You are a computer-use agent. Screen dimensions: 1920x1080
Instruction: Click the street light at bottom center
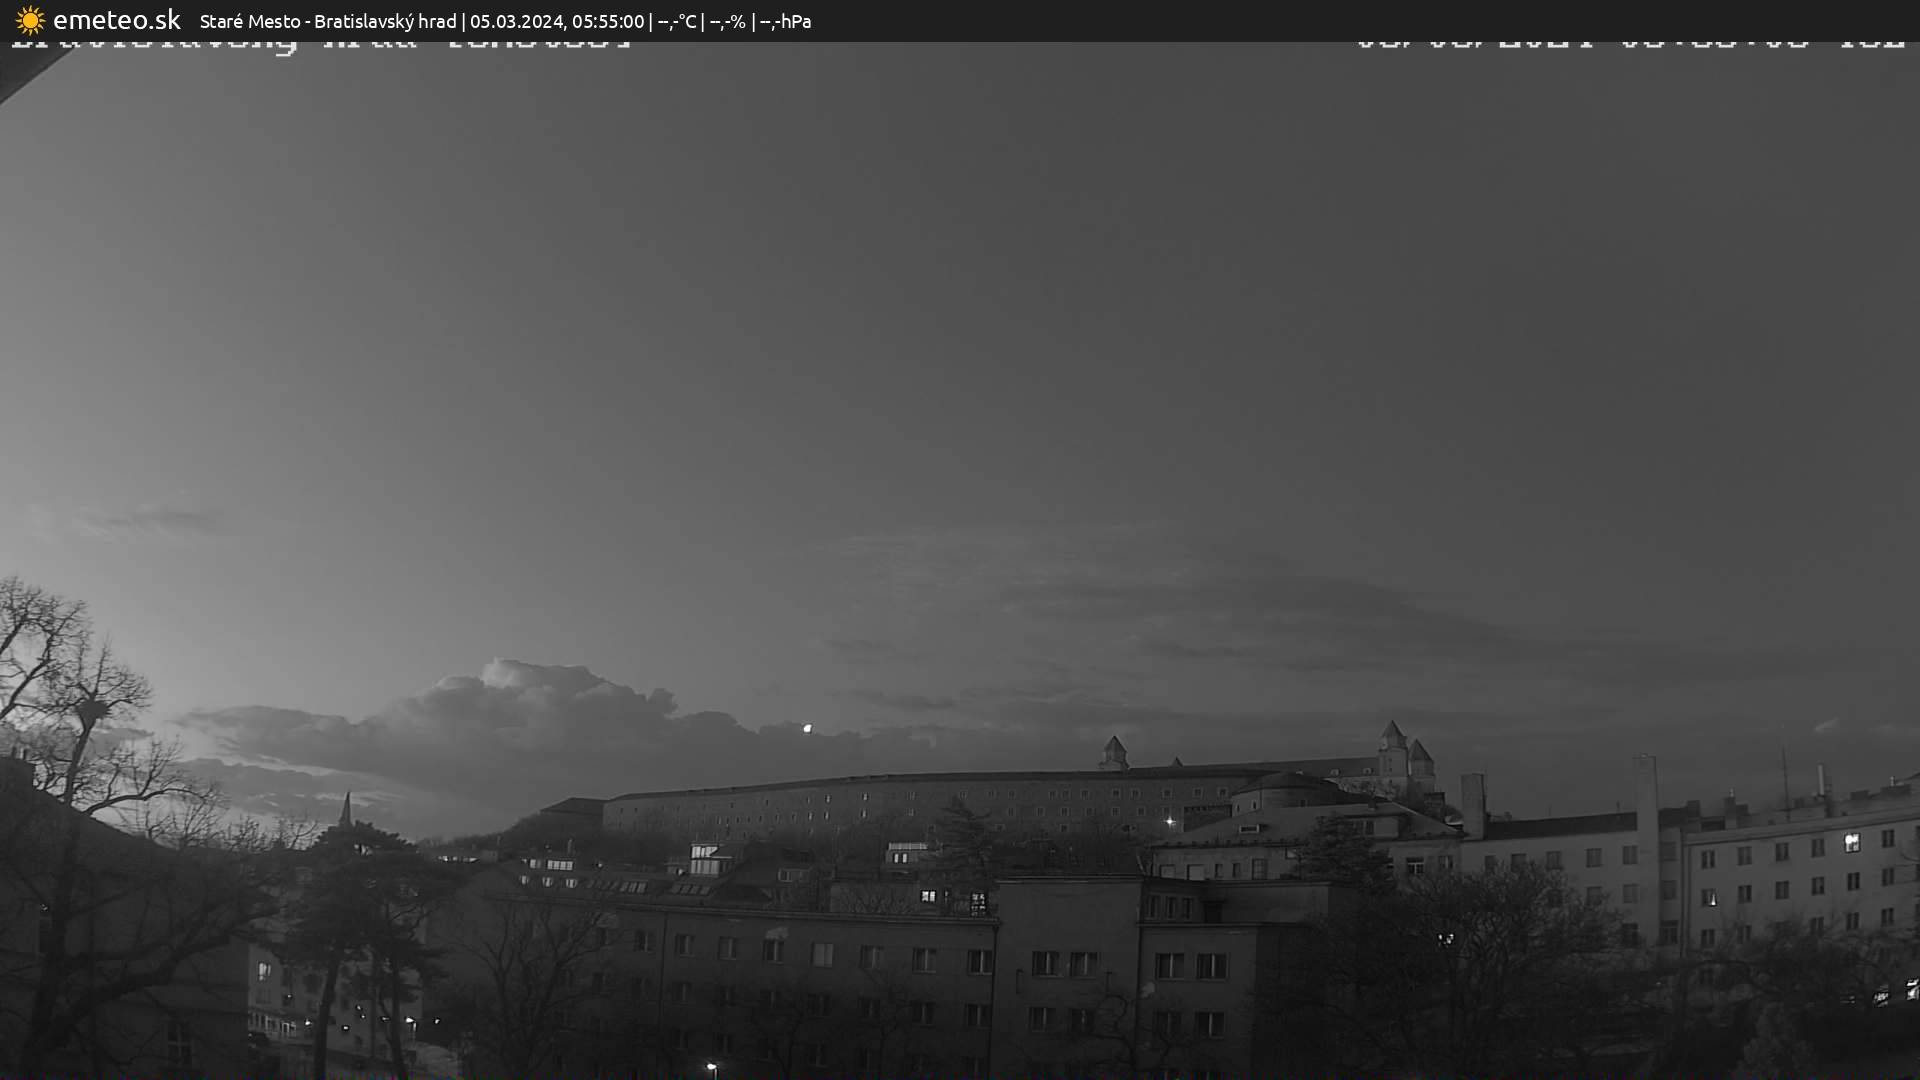[x=711, y=1067]
